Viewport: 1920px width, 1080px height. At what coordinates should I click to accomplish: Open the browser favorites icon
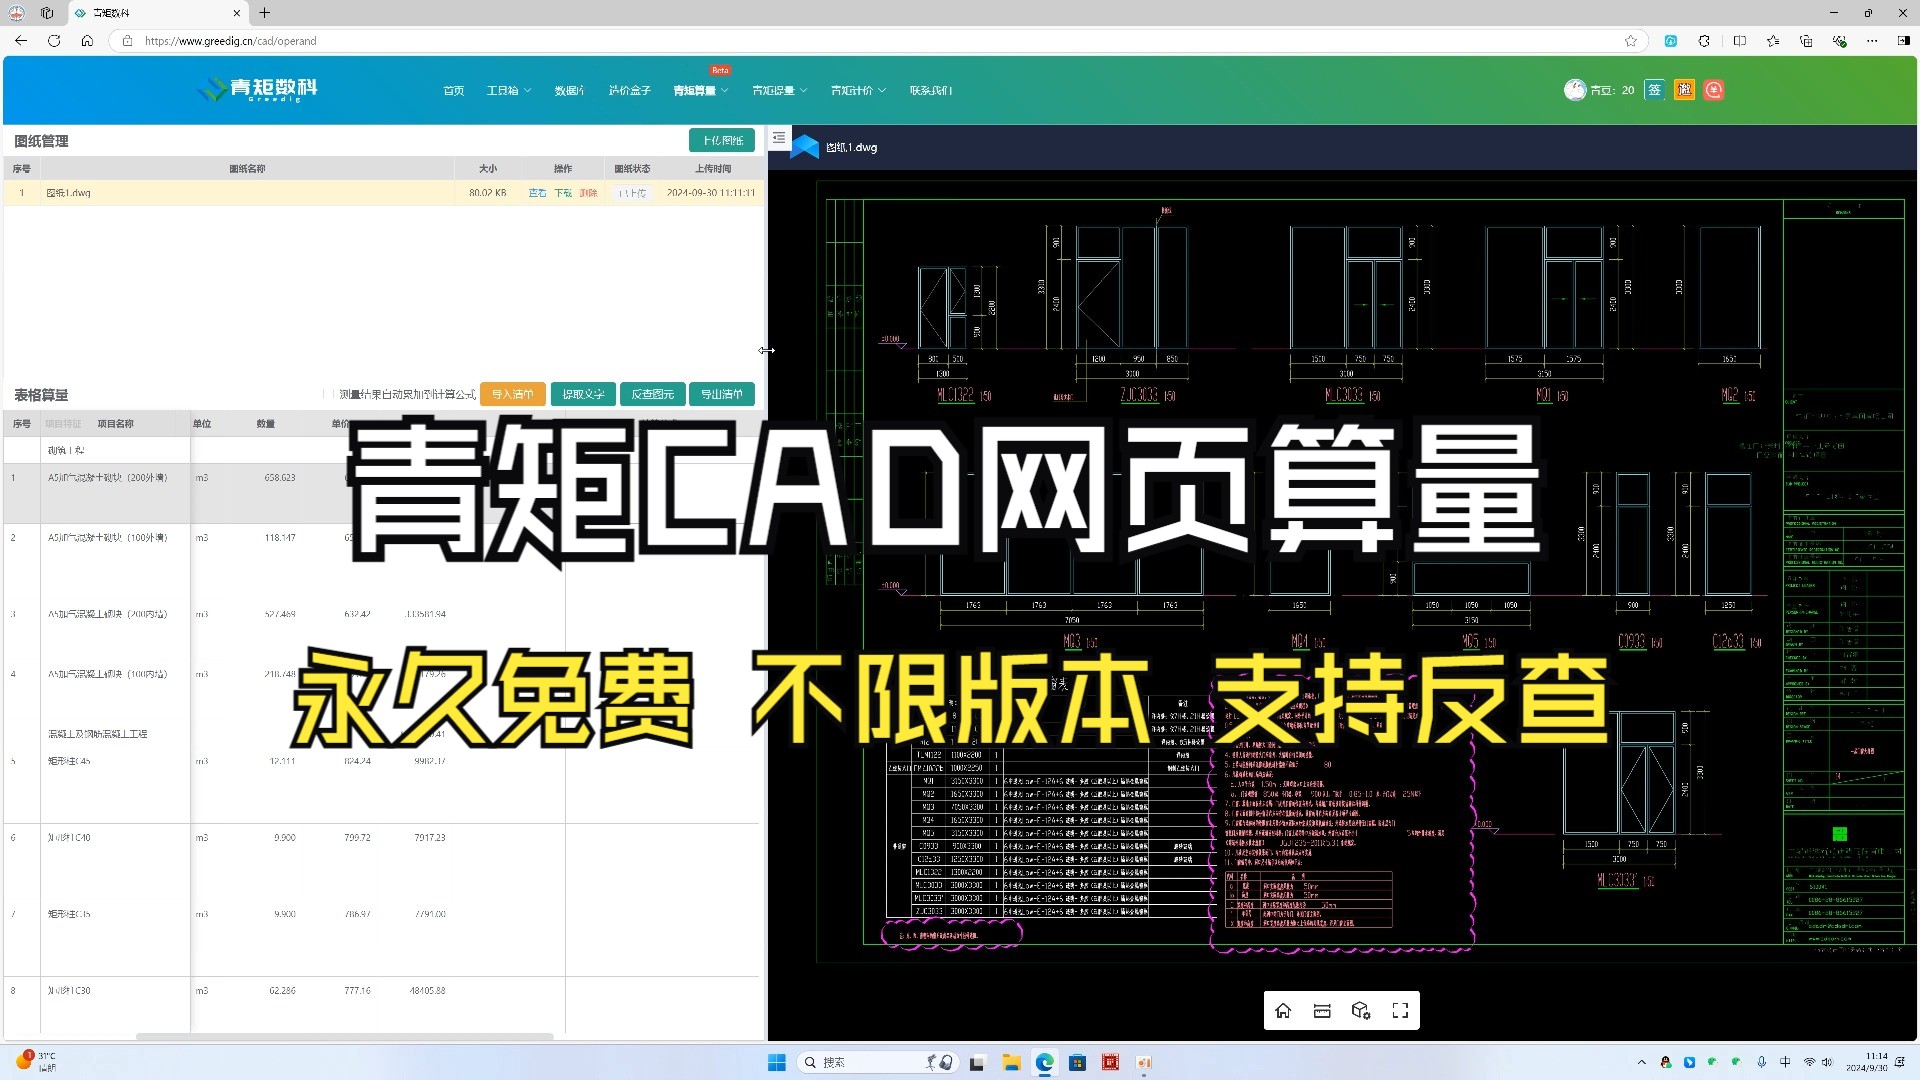click(x=1773, y=41)
